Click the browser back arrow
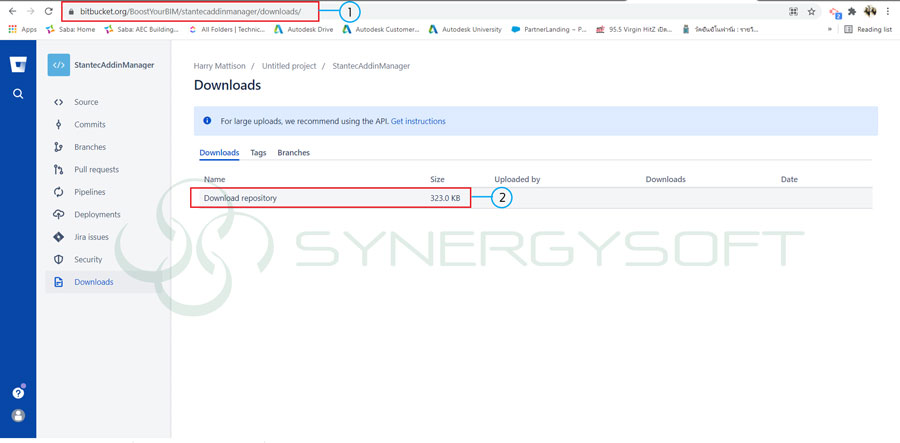This screenshot has width=900, height=443. point(12,11)
